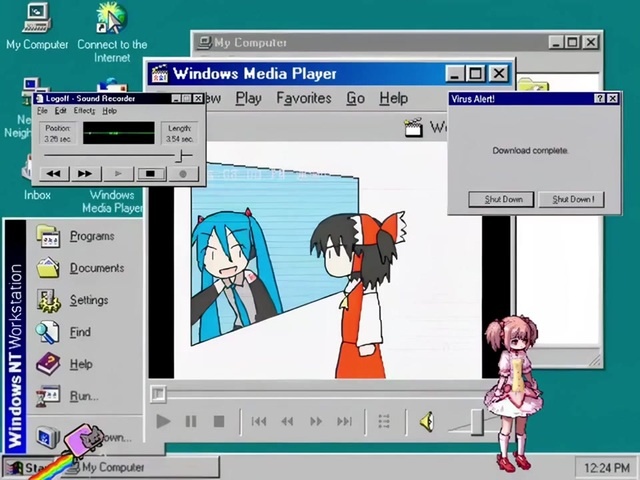Expand the Settings submenu in Start menu
640x480 pixels.
(88, 300)
